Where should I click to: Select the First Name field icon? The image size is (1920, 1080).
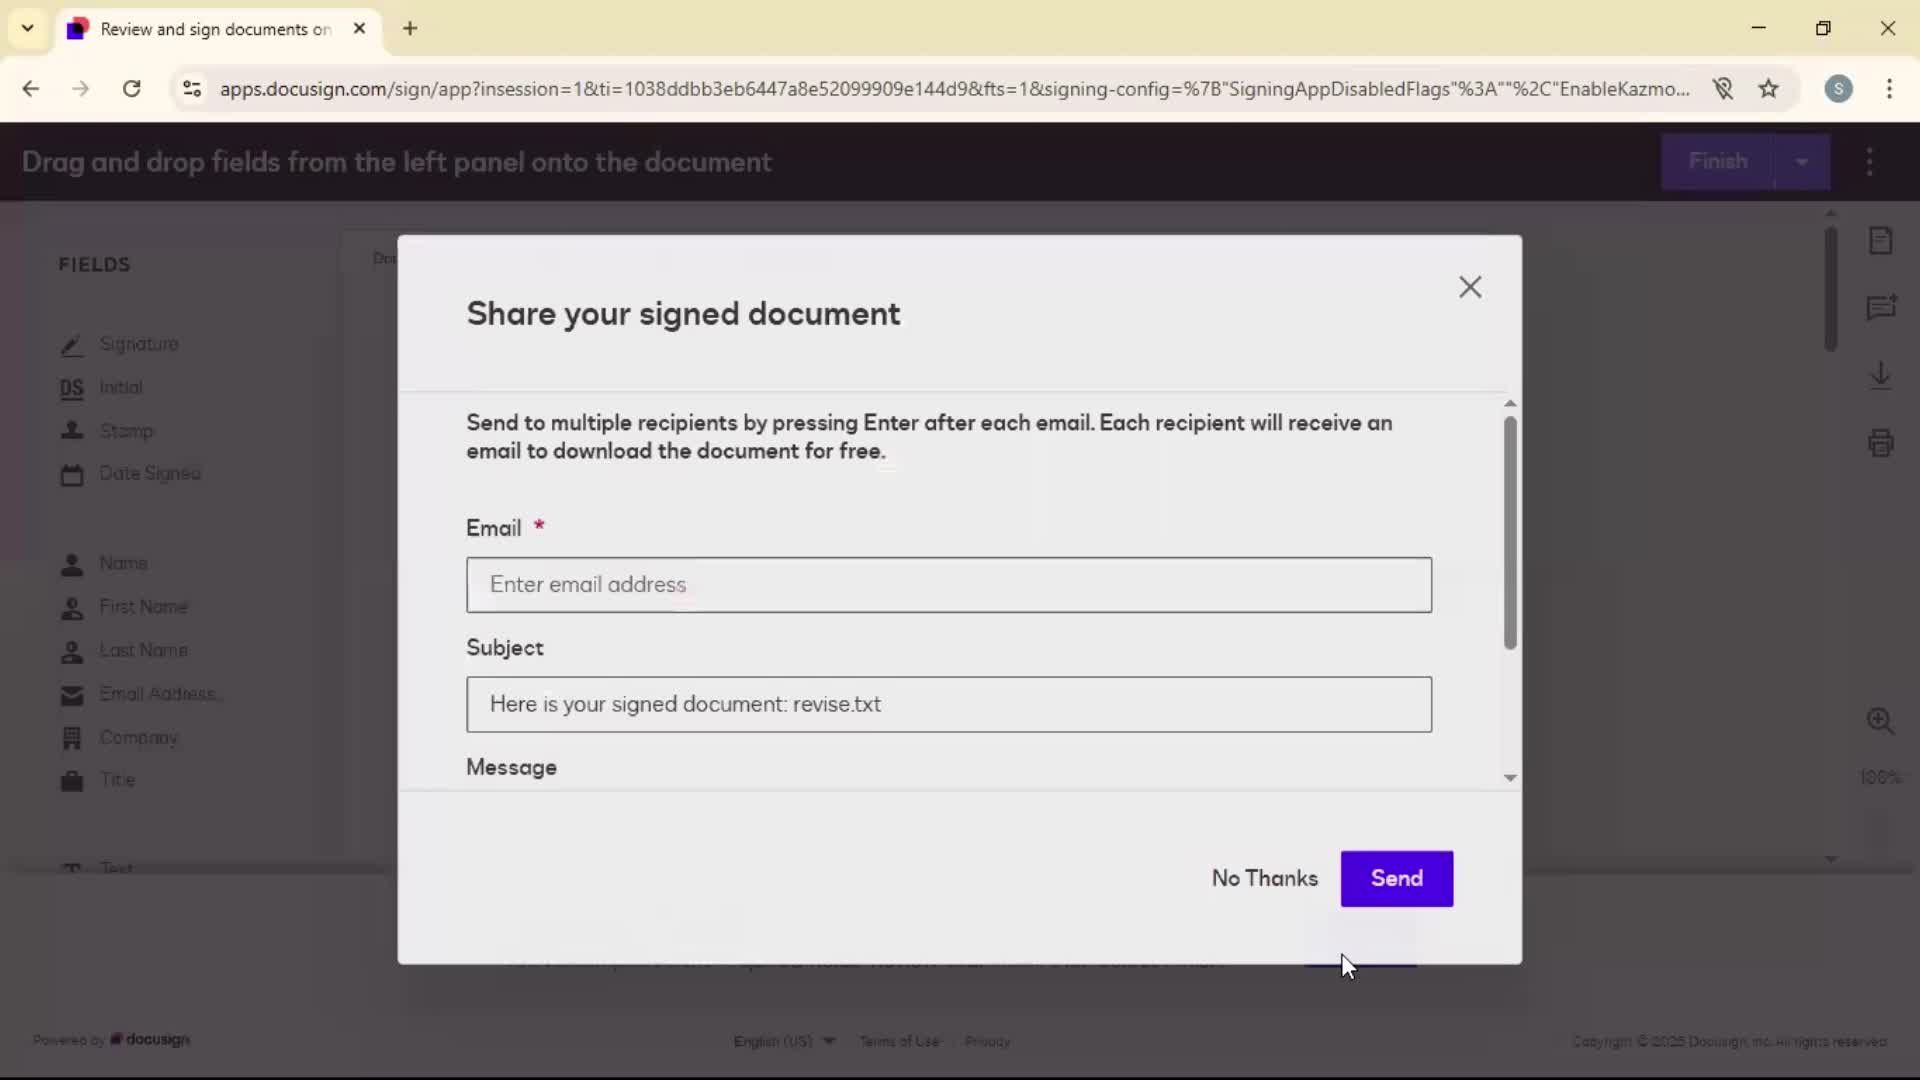72,607
